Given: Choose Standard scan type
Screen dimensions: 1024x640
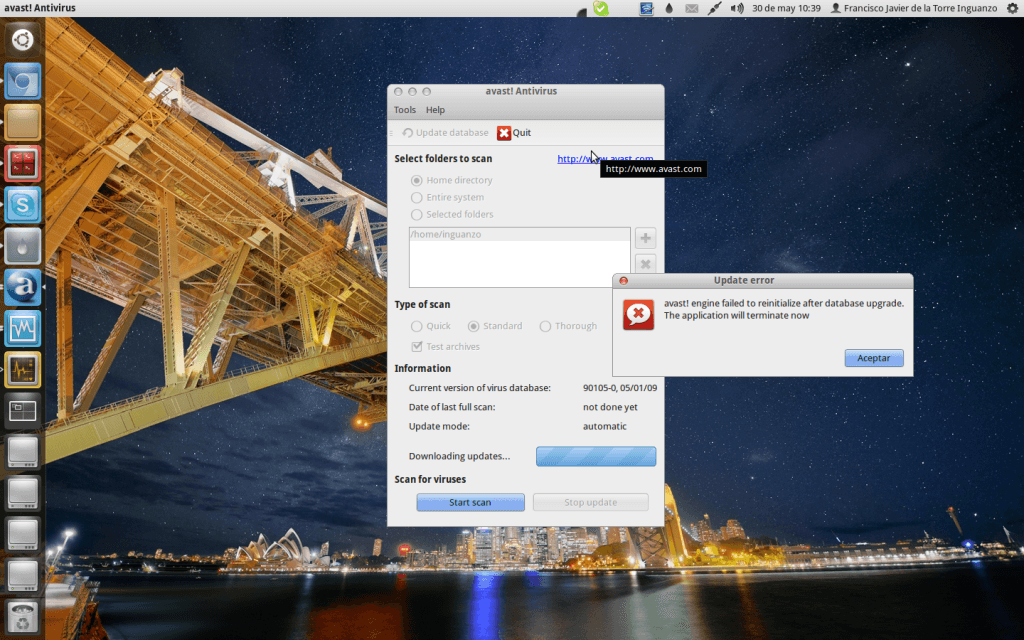Looking at the screenshot, I should point(473,326).
